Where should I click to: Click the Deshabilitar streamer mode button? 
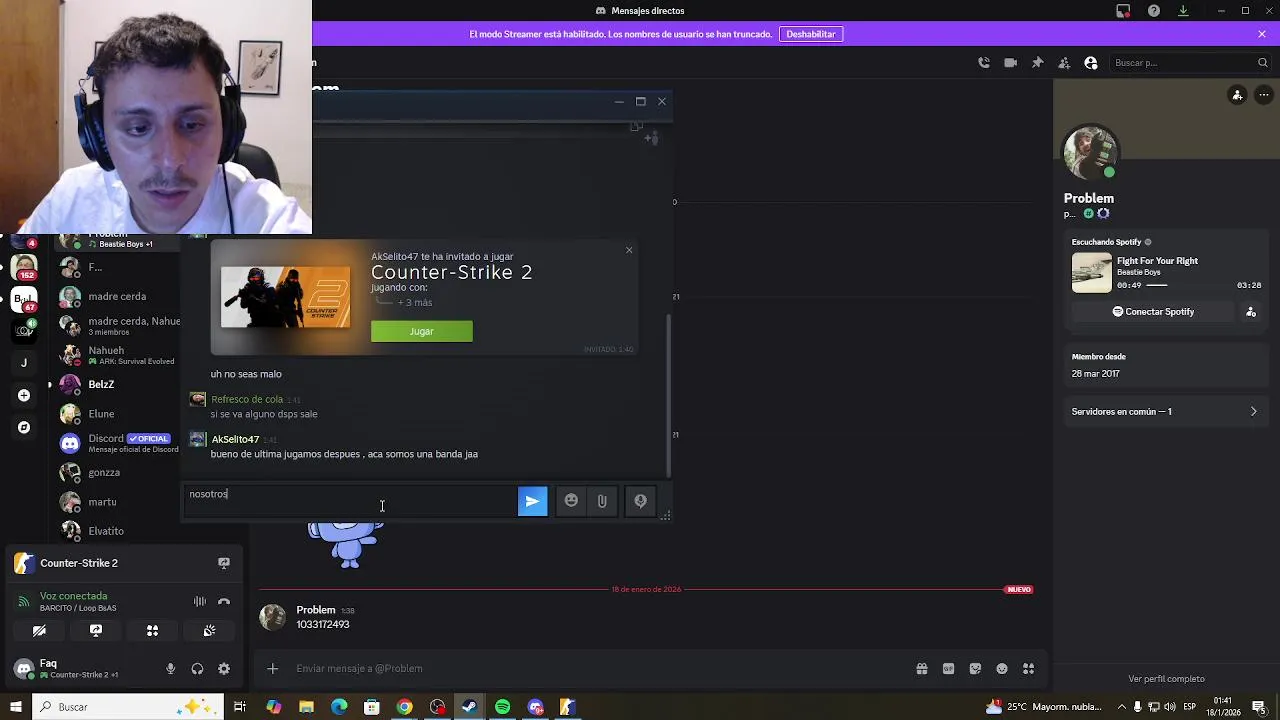click(x=811, y=34)
